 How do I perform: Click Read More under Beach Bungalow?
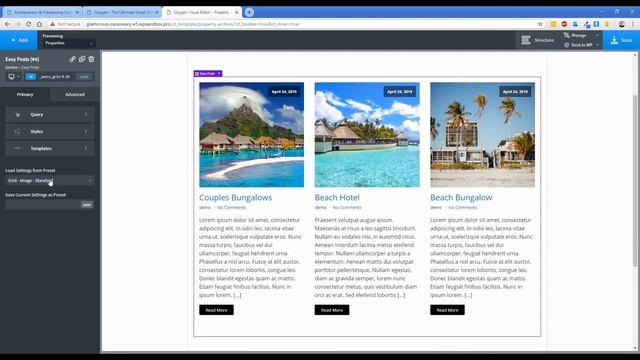pos(447,310)
